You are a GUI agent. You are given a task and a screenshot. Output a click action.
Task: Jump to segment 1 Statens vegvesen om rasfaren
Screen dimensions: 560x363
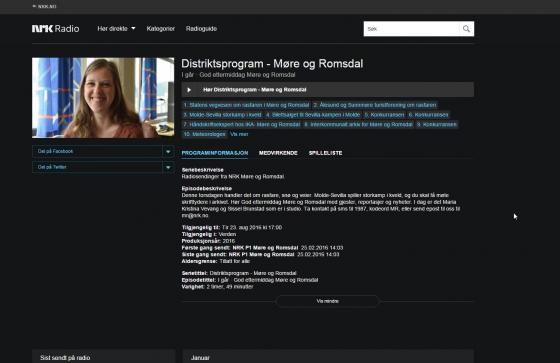point(246,105)
